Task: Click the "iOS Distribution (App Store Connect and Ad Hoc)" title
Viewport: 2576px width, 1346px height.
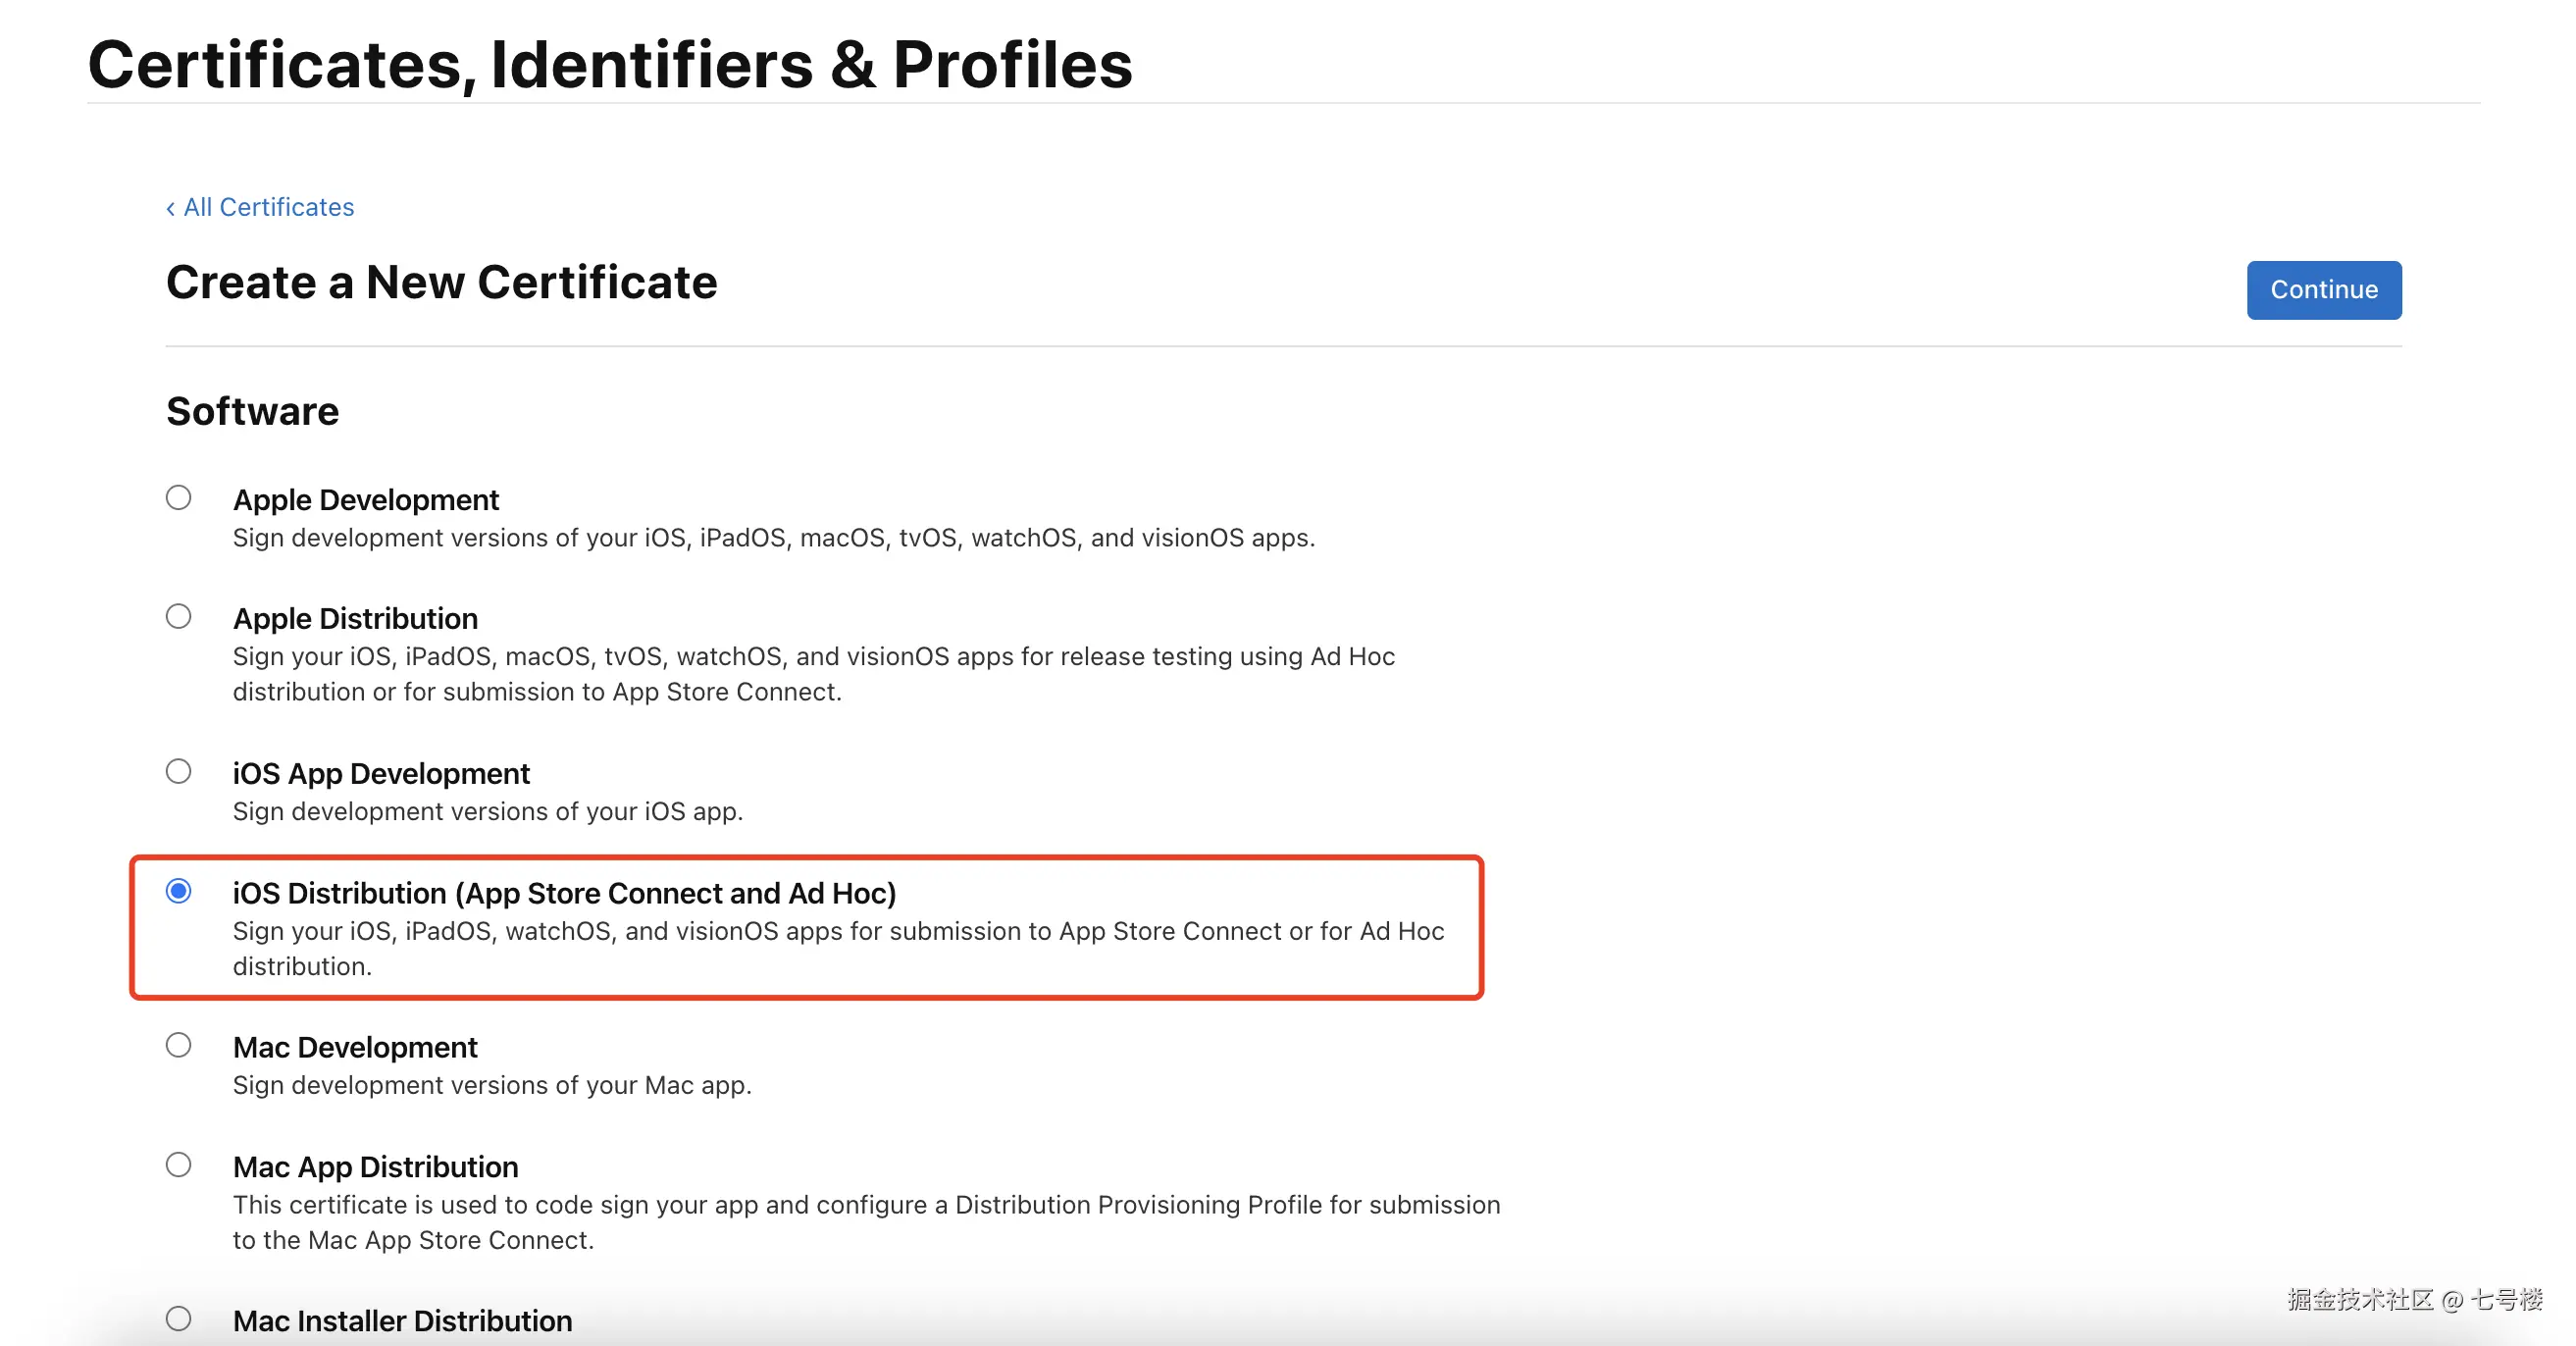Action: click(564, 893)
